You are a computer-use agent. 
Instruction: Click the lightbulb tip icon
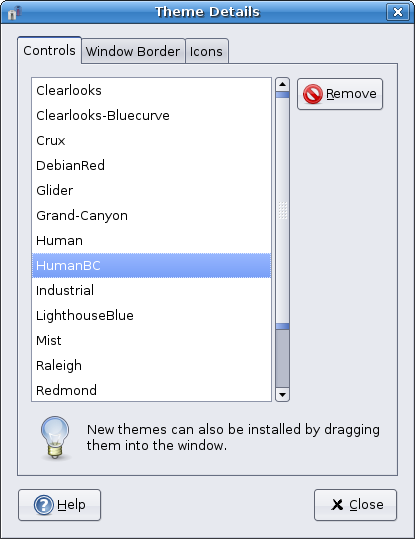(55, 437)
